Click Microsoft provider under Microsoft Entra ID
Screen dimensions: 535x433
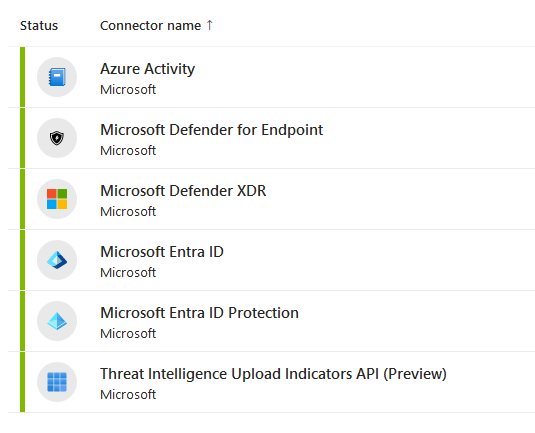pos(128,273)
